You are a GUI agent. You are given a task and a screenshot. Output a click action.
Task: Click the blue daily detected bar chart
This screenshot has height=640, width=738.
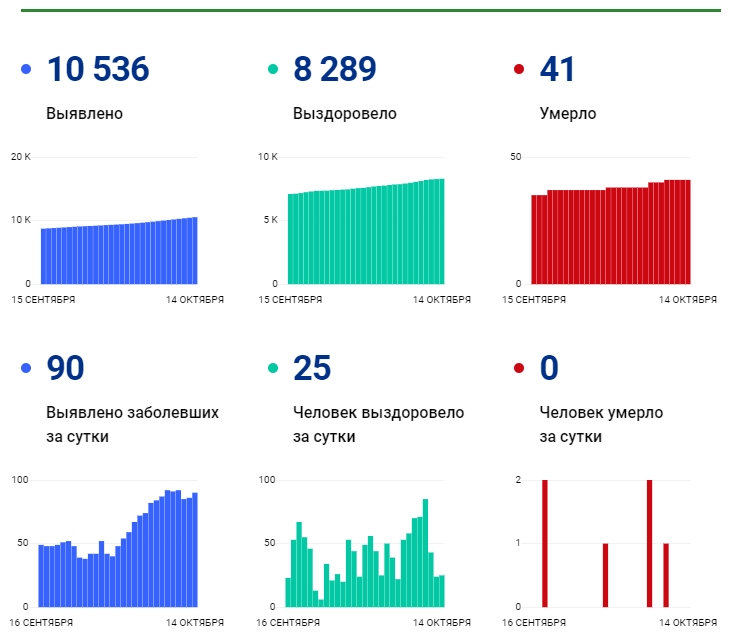pos(118,549)
